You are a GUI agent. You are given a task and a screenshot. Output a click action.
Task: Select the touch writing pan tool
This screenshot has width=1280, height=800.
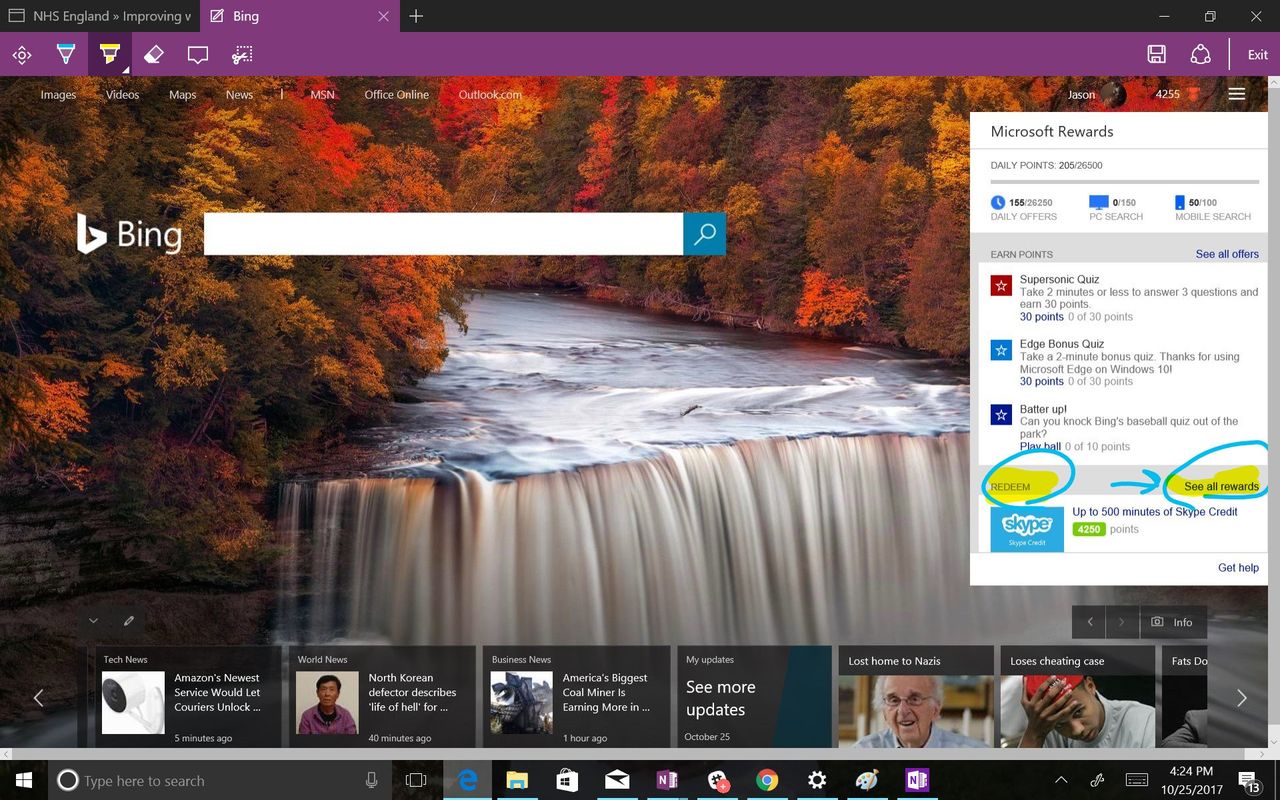click(x=22, y=55)
